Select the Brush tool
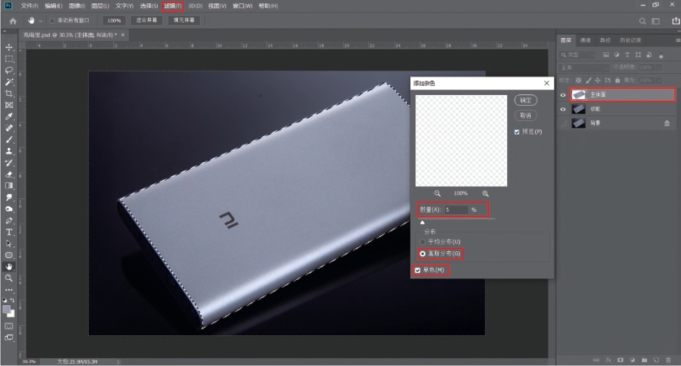The width and height of the screenshot is (681, 366). (9, 140)
